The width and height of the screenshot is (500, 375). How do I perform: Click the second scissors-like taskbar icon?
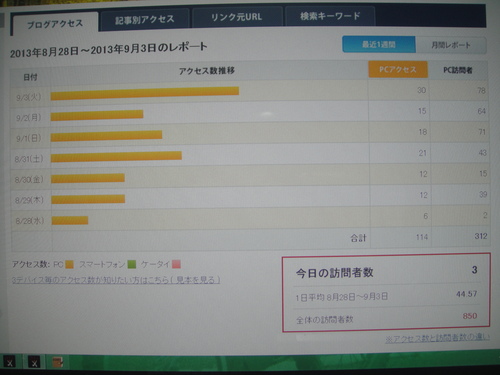(34, 362)
